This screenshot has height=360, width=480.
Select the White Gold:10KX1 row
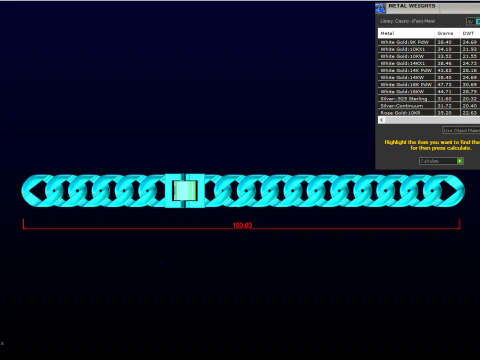[x=429, y=49]
